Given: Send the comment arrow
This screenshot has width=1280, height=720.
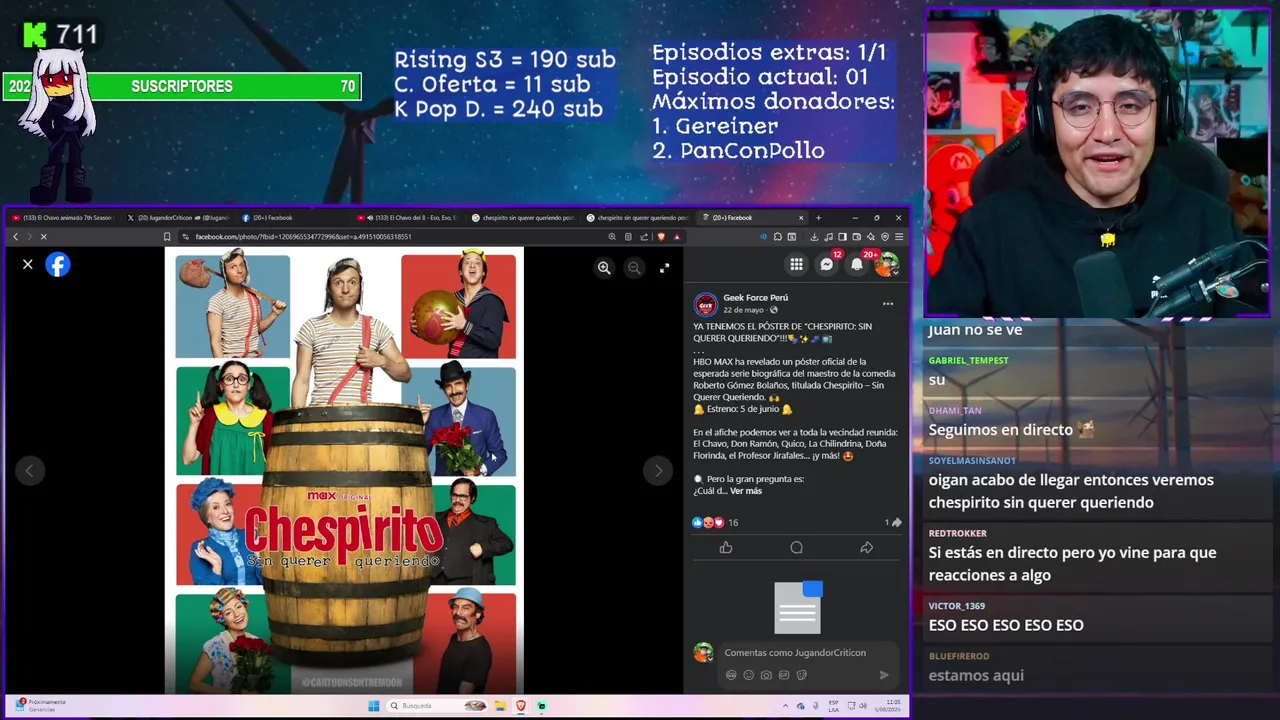Looking at the screenshot, I should (884, 675).
